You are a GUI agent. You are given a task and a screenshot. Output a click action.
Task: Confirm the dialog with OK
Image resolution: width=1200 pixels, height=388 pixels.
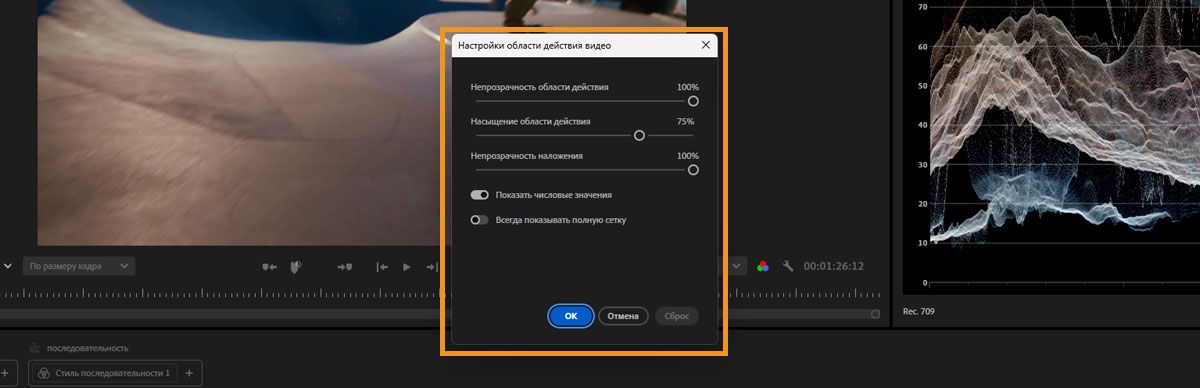click(571, 316)
